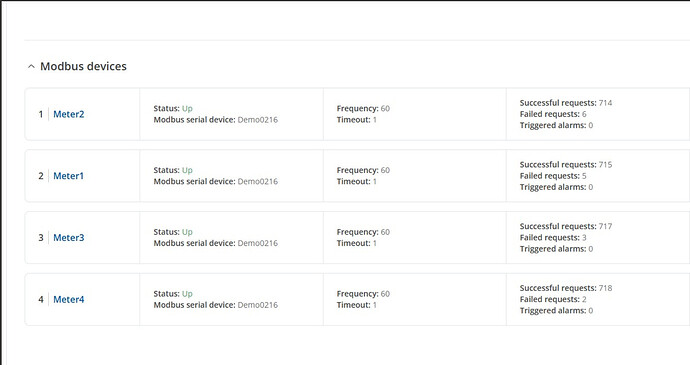Click Meter2's Status Up value
Screen dimensions: 690x365
(187, 108)
